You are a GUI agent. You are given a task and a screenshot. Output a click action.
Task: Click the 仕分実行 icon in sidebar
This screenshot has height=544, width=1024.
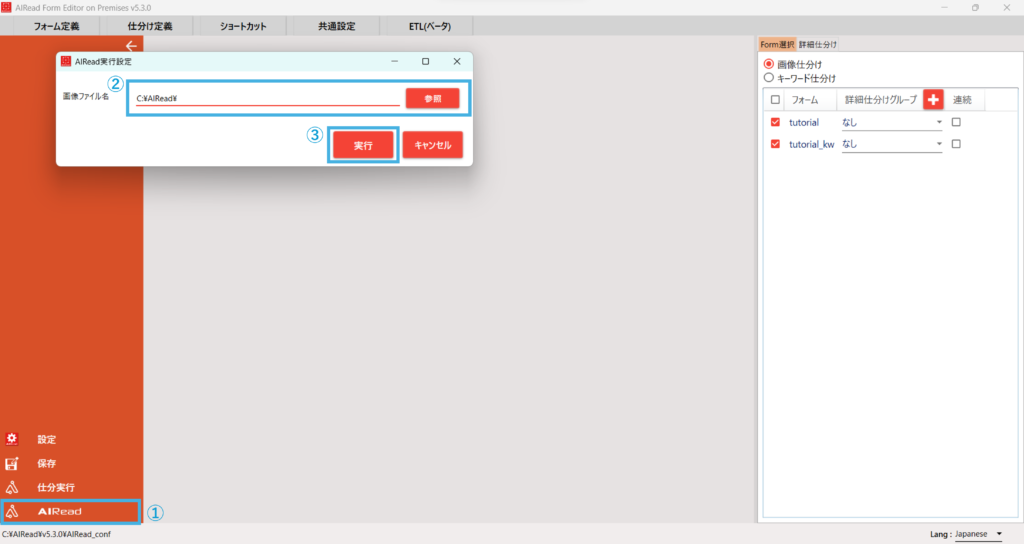click(12, 488)
